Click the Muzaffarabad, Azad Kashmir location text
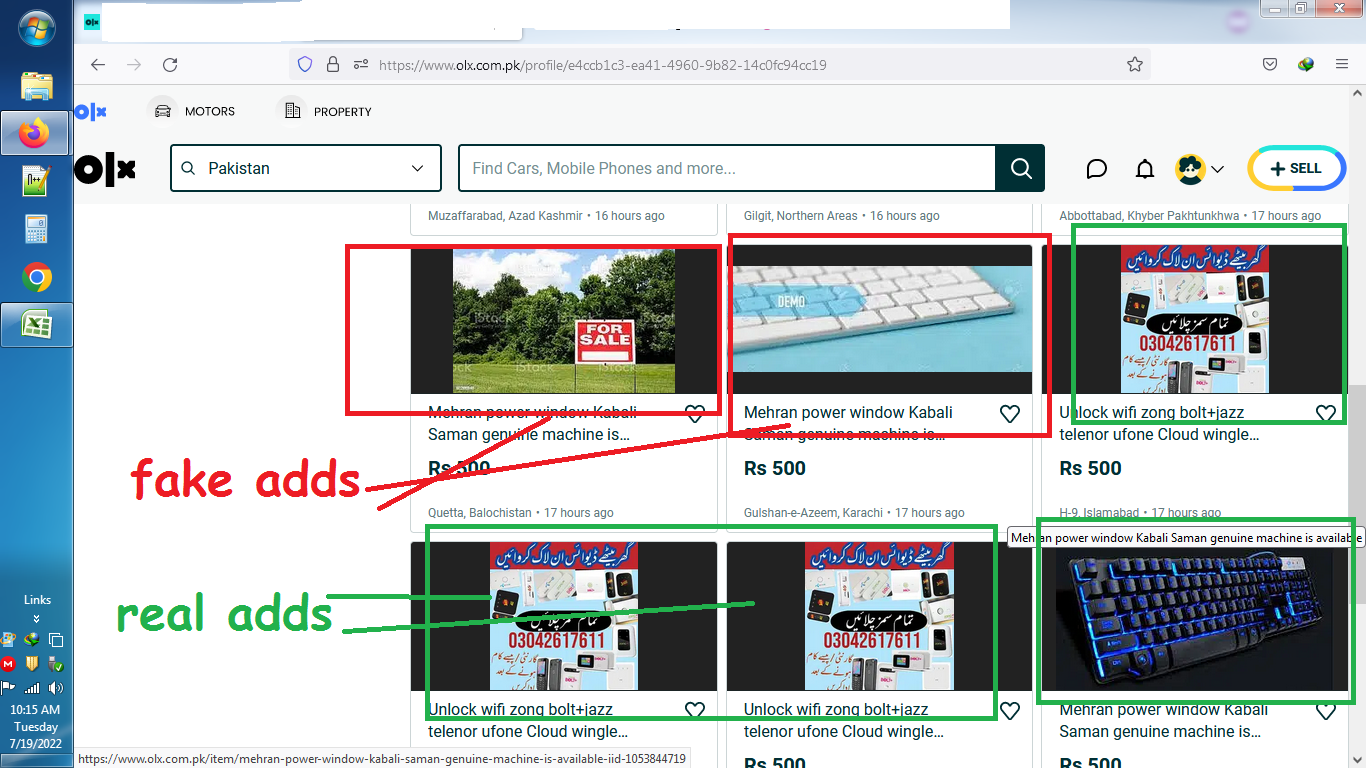The height and width of the screenshot is (768, 1366). (x=506, y=216)
